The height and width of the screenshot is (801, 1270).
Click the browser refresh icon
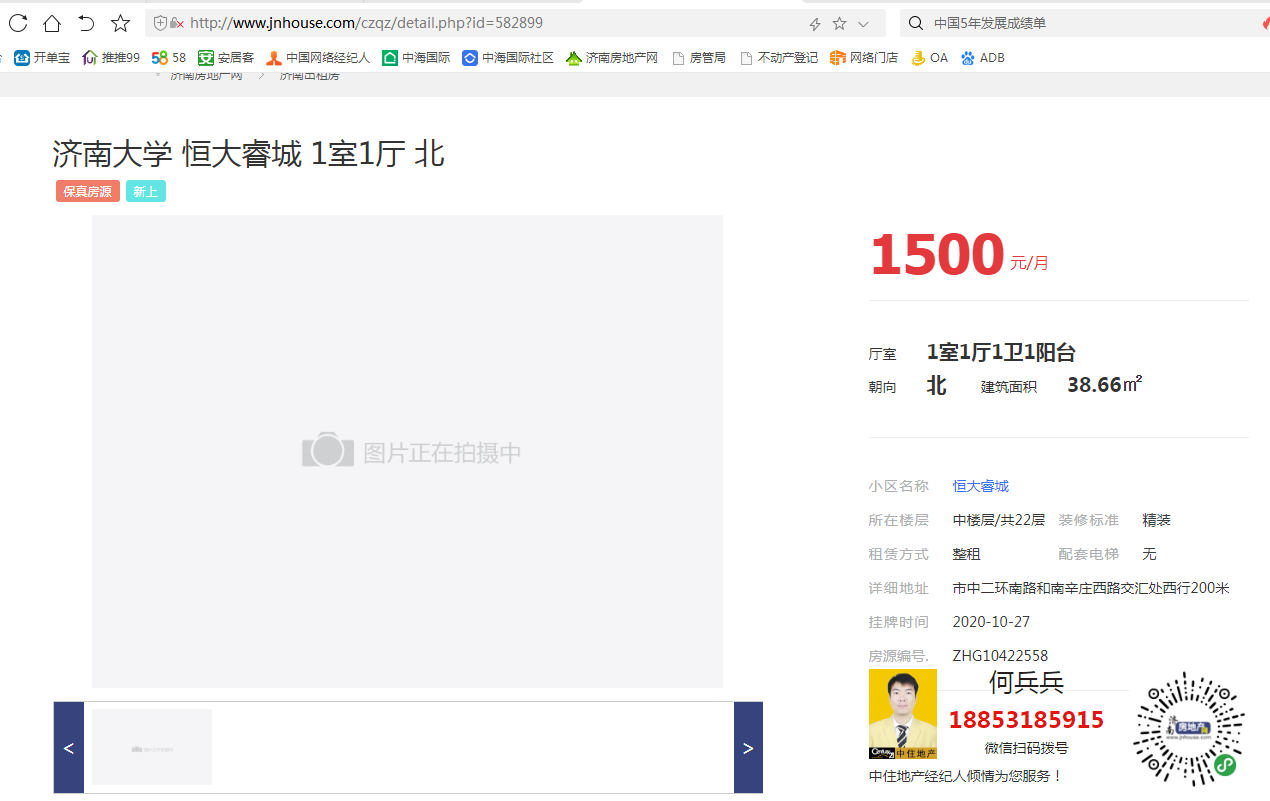coord(18,23)
